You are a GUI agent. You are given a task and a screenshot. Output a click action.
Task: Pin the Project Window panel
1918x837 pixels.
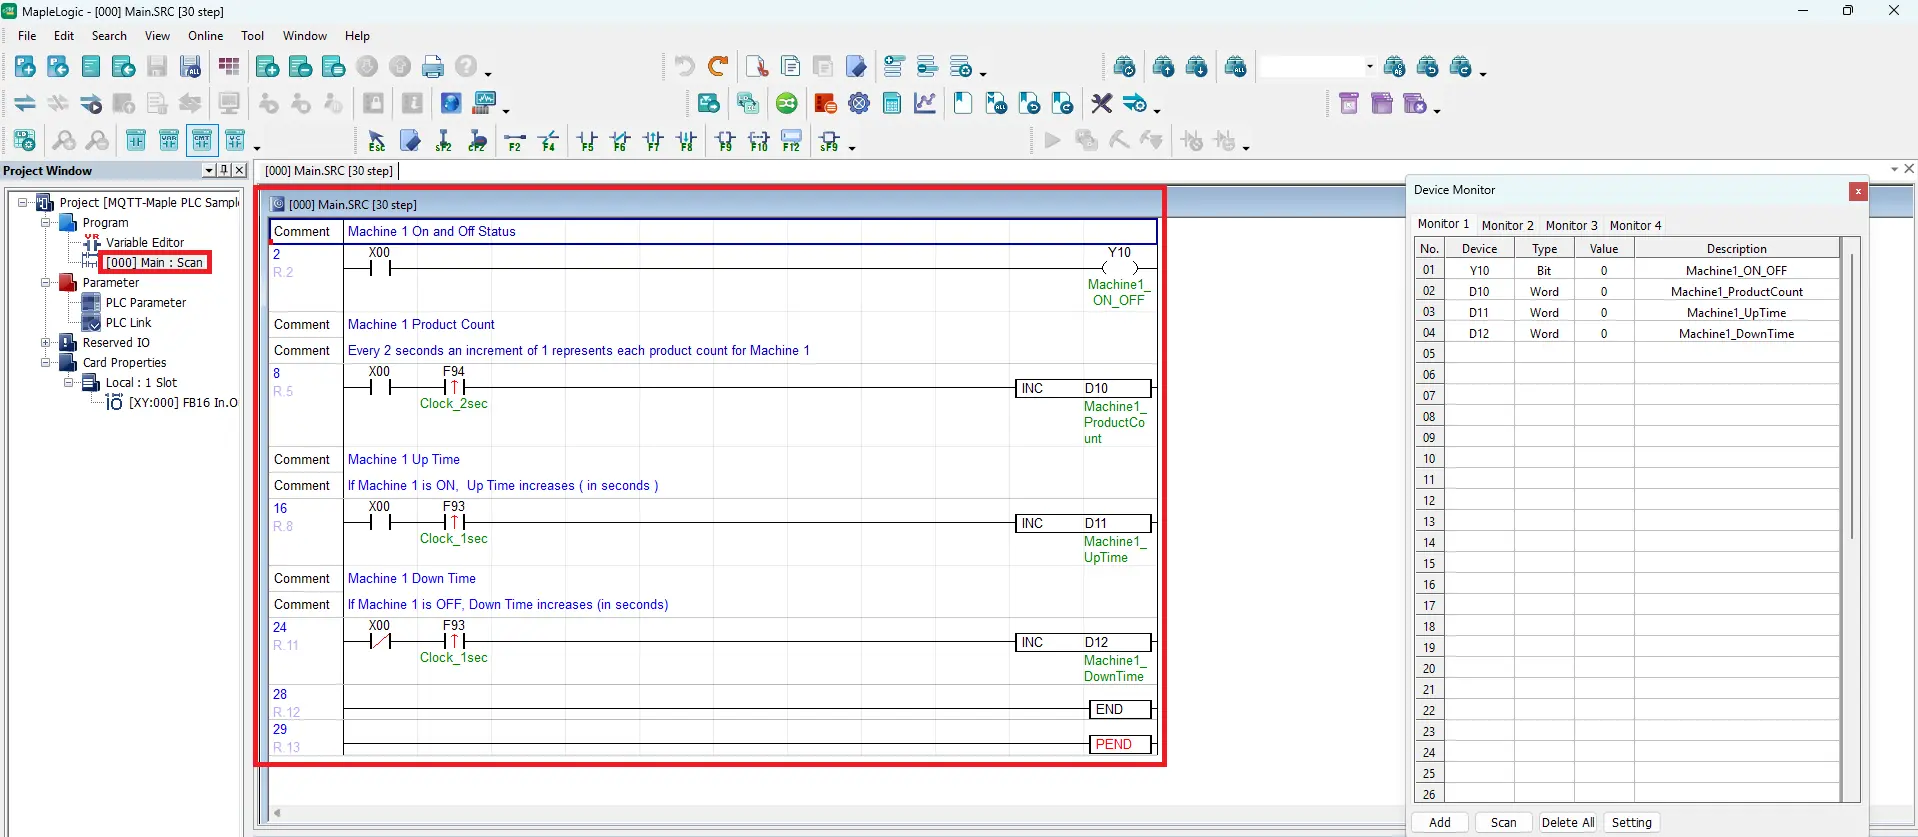(223, 170)
